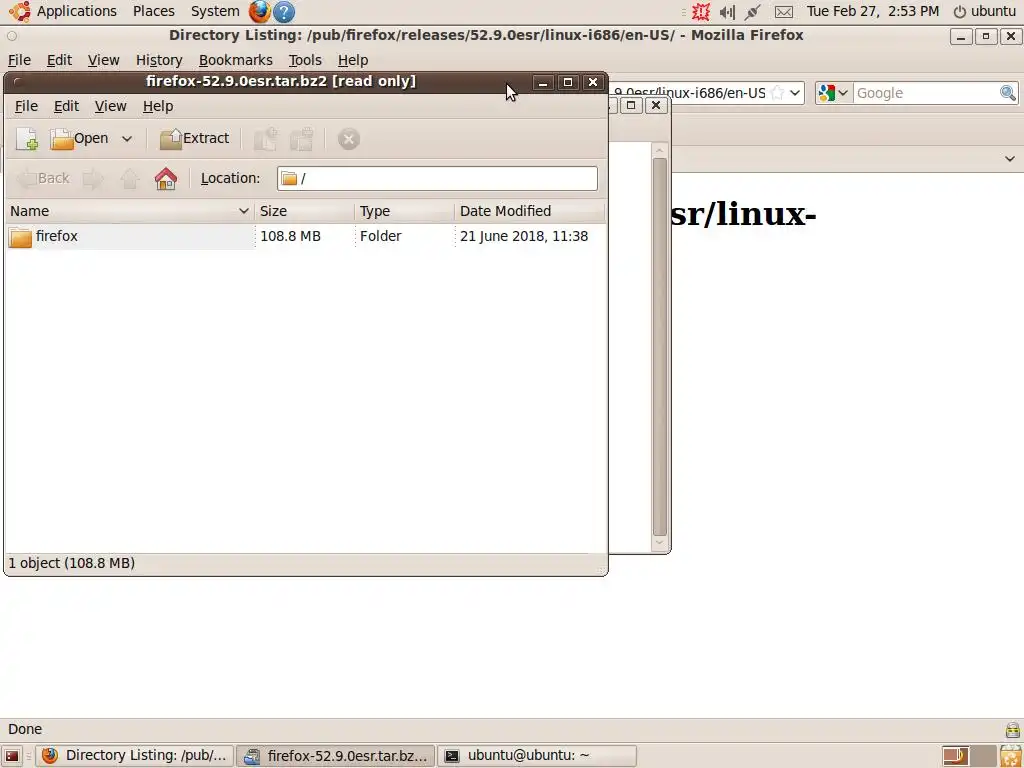Click the help question mark panel icon

283,12
